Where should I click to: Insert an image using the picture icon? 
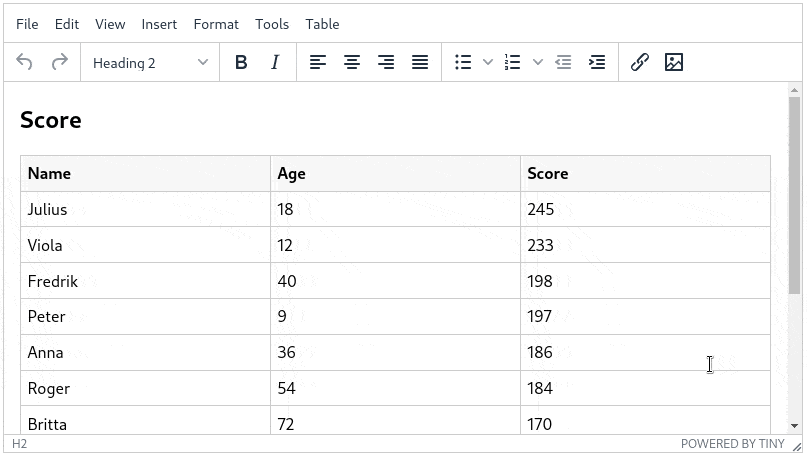pos(674,62)
